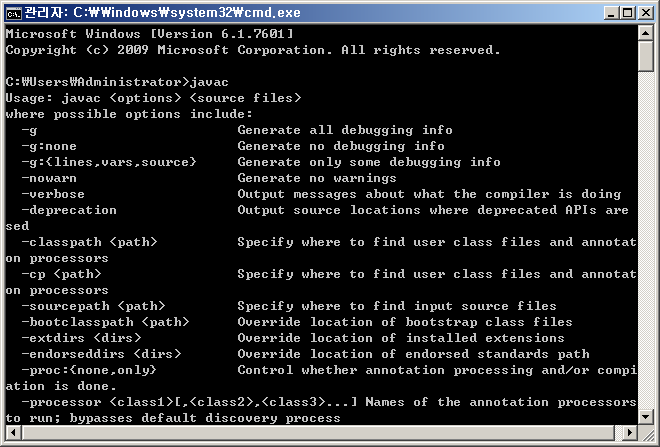The width and height of the screenshot is (660, 447).
Task: Click 'Override location of endorsed standards path'
Action: 413,354
